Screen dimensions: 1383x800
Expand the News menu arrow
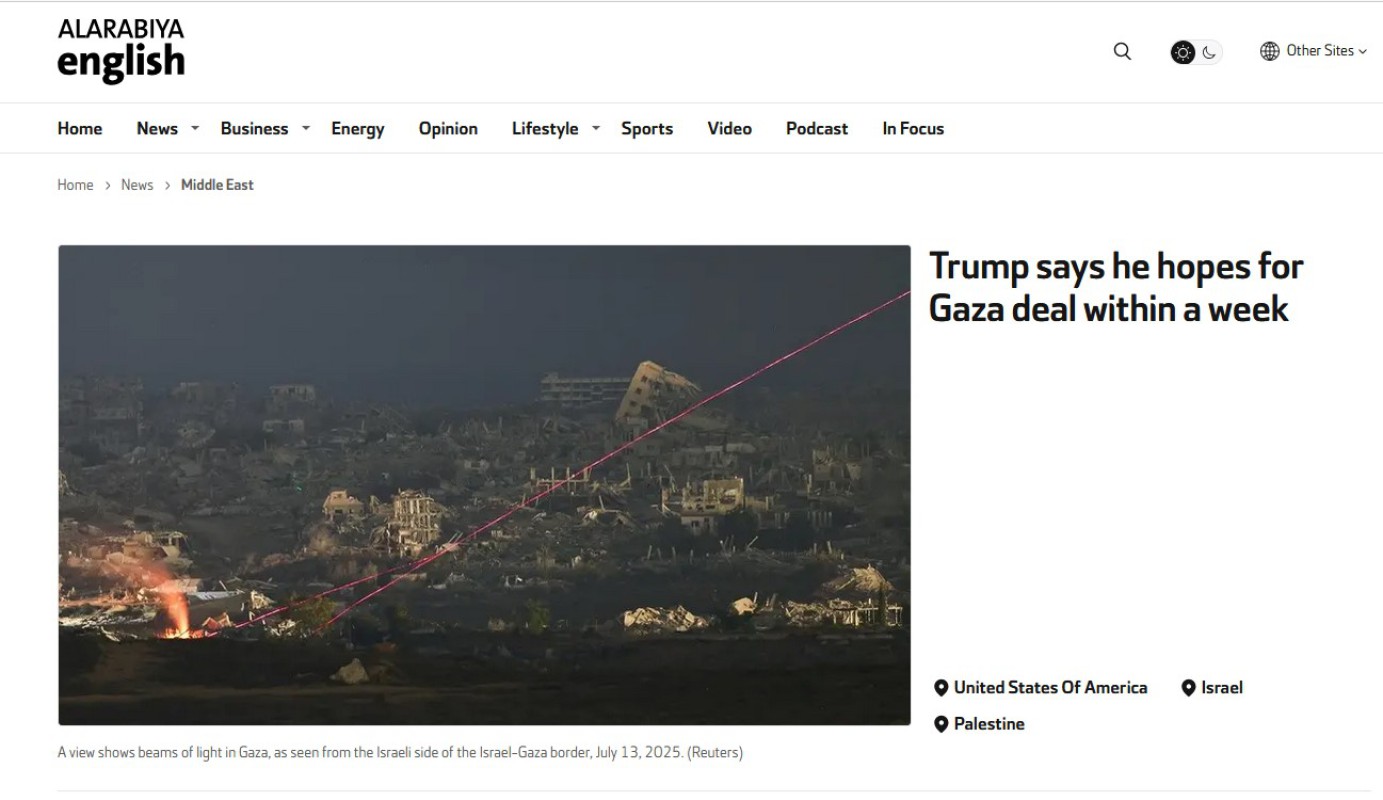[195, 128]
